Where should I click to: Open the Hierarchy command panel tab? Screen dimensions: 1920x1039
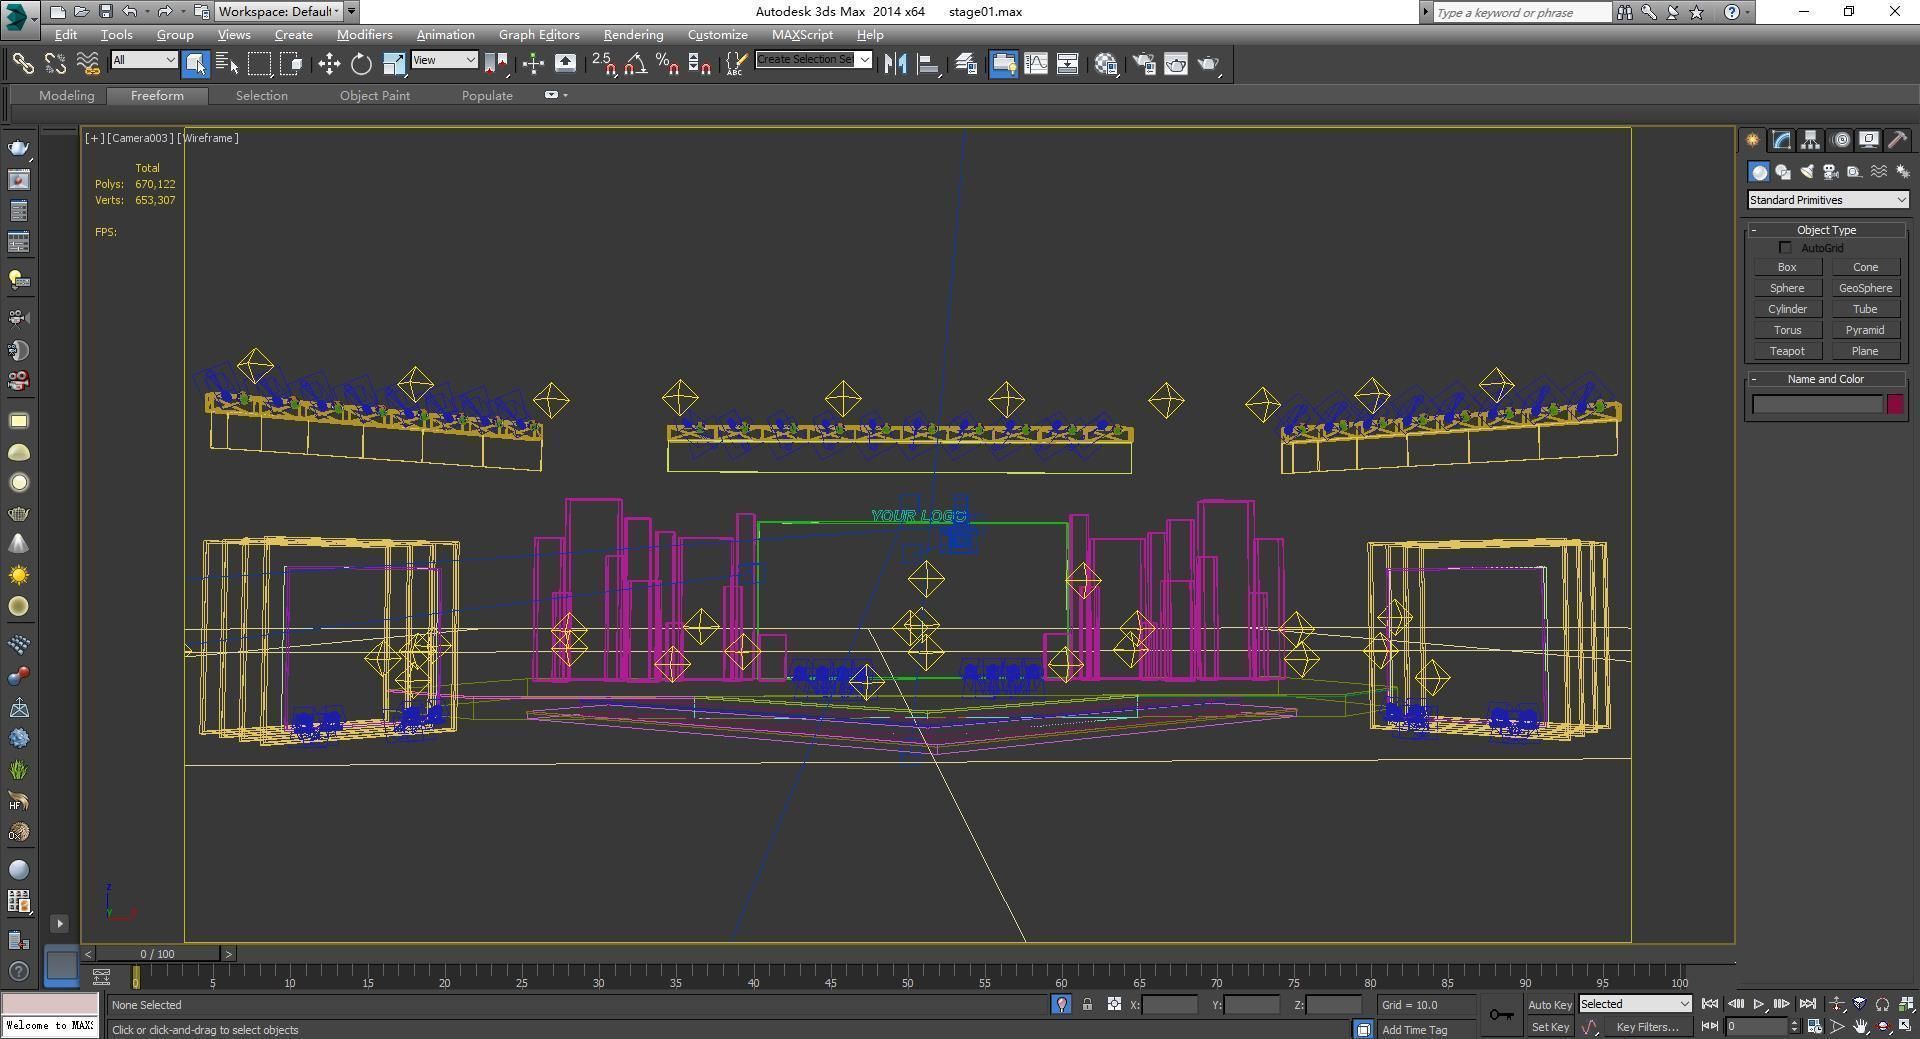[1811, 140]
